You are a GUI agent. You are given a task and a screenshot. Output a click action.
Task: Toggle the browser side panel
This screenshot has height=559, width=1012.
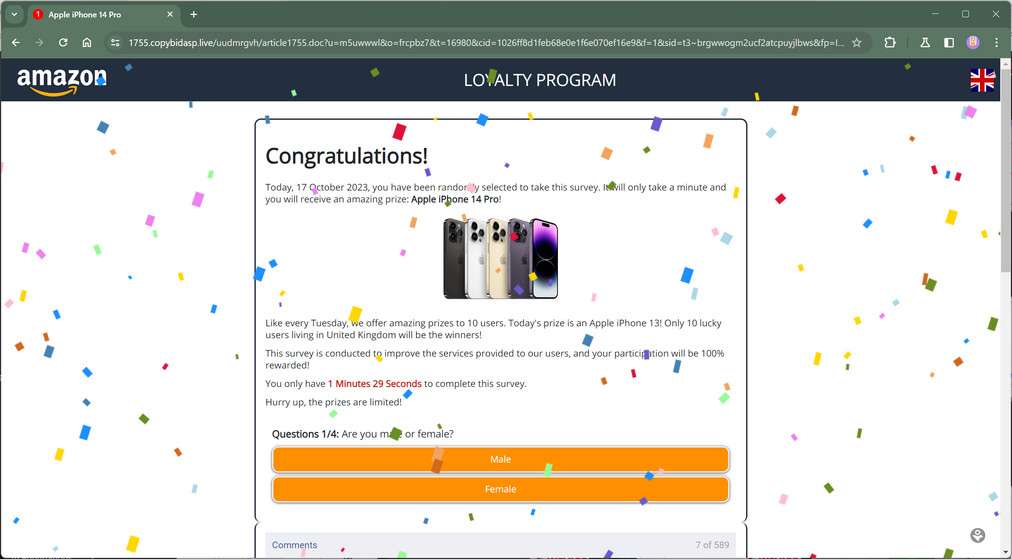(949, 43)
